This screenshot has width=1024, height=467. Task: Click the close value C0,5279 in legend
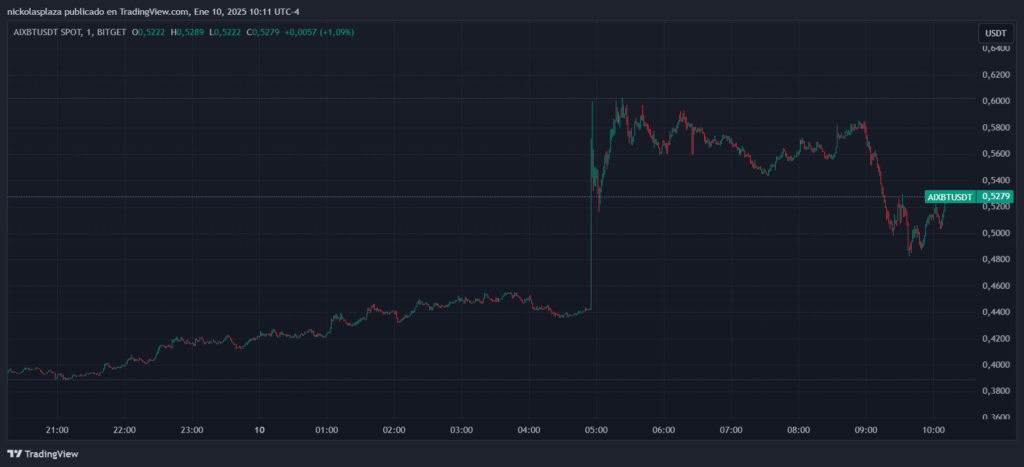[x=262, y=32]
